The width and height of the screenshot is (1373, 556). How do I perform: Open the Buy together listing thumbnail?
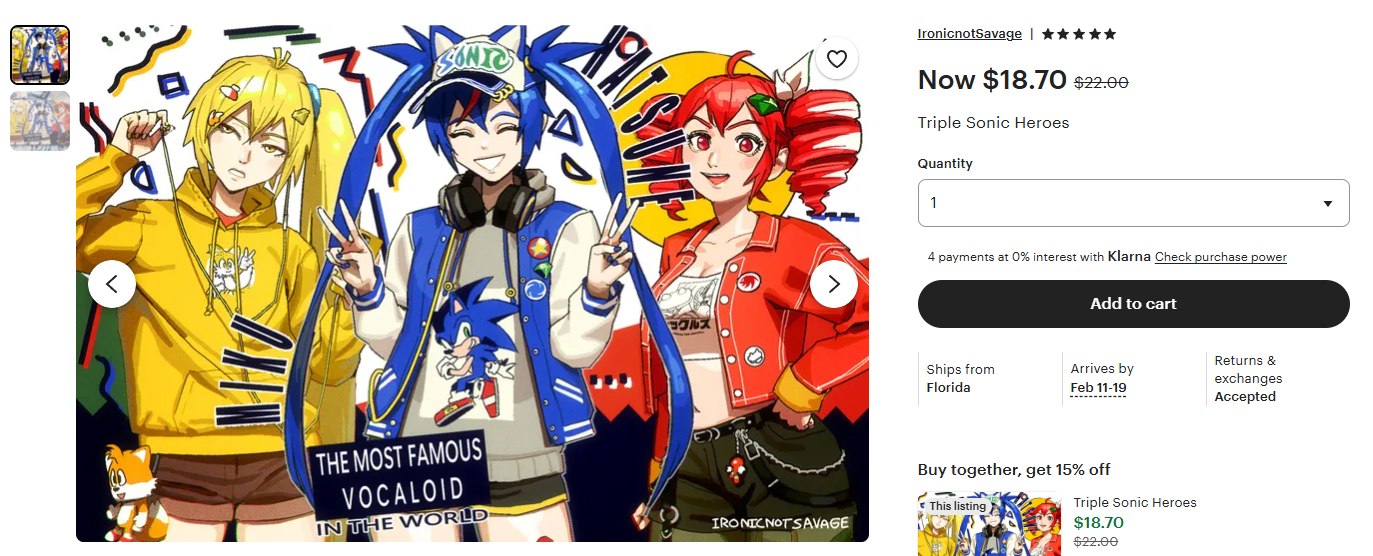point(990,524)
